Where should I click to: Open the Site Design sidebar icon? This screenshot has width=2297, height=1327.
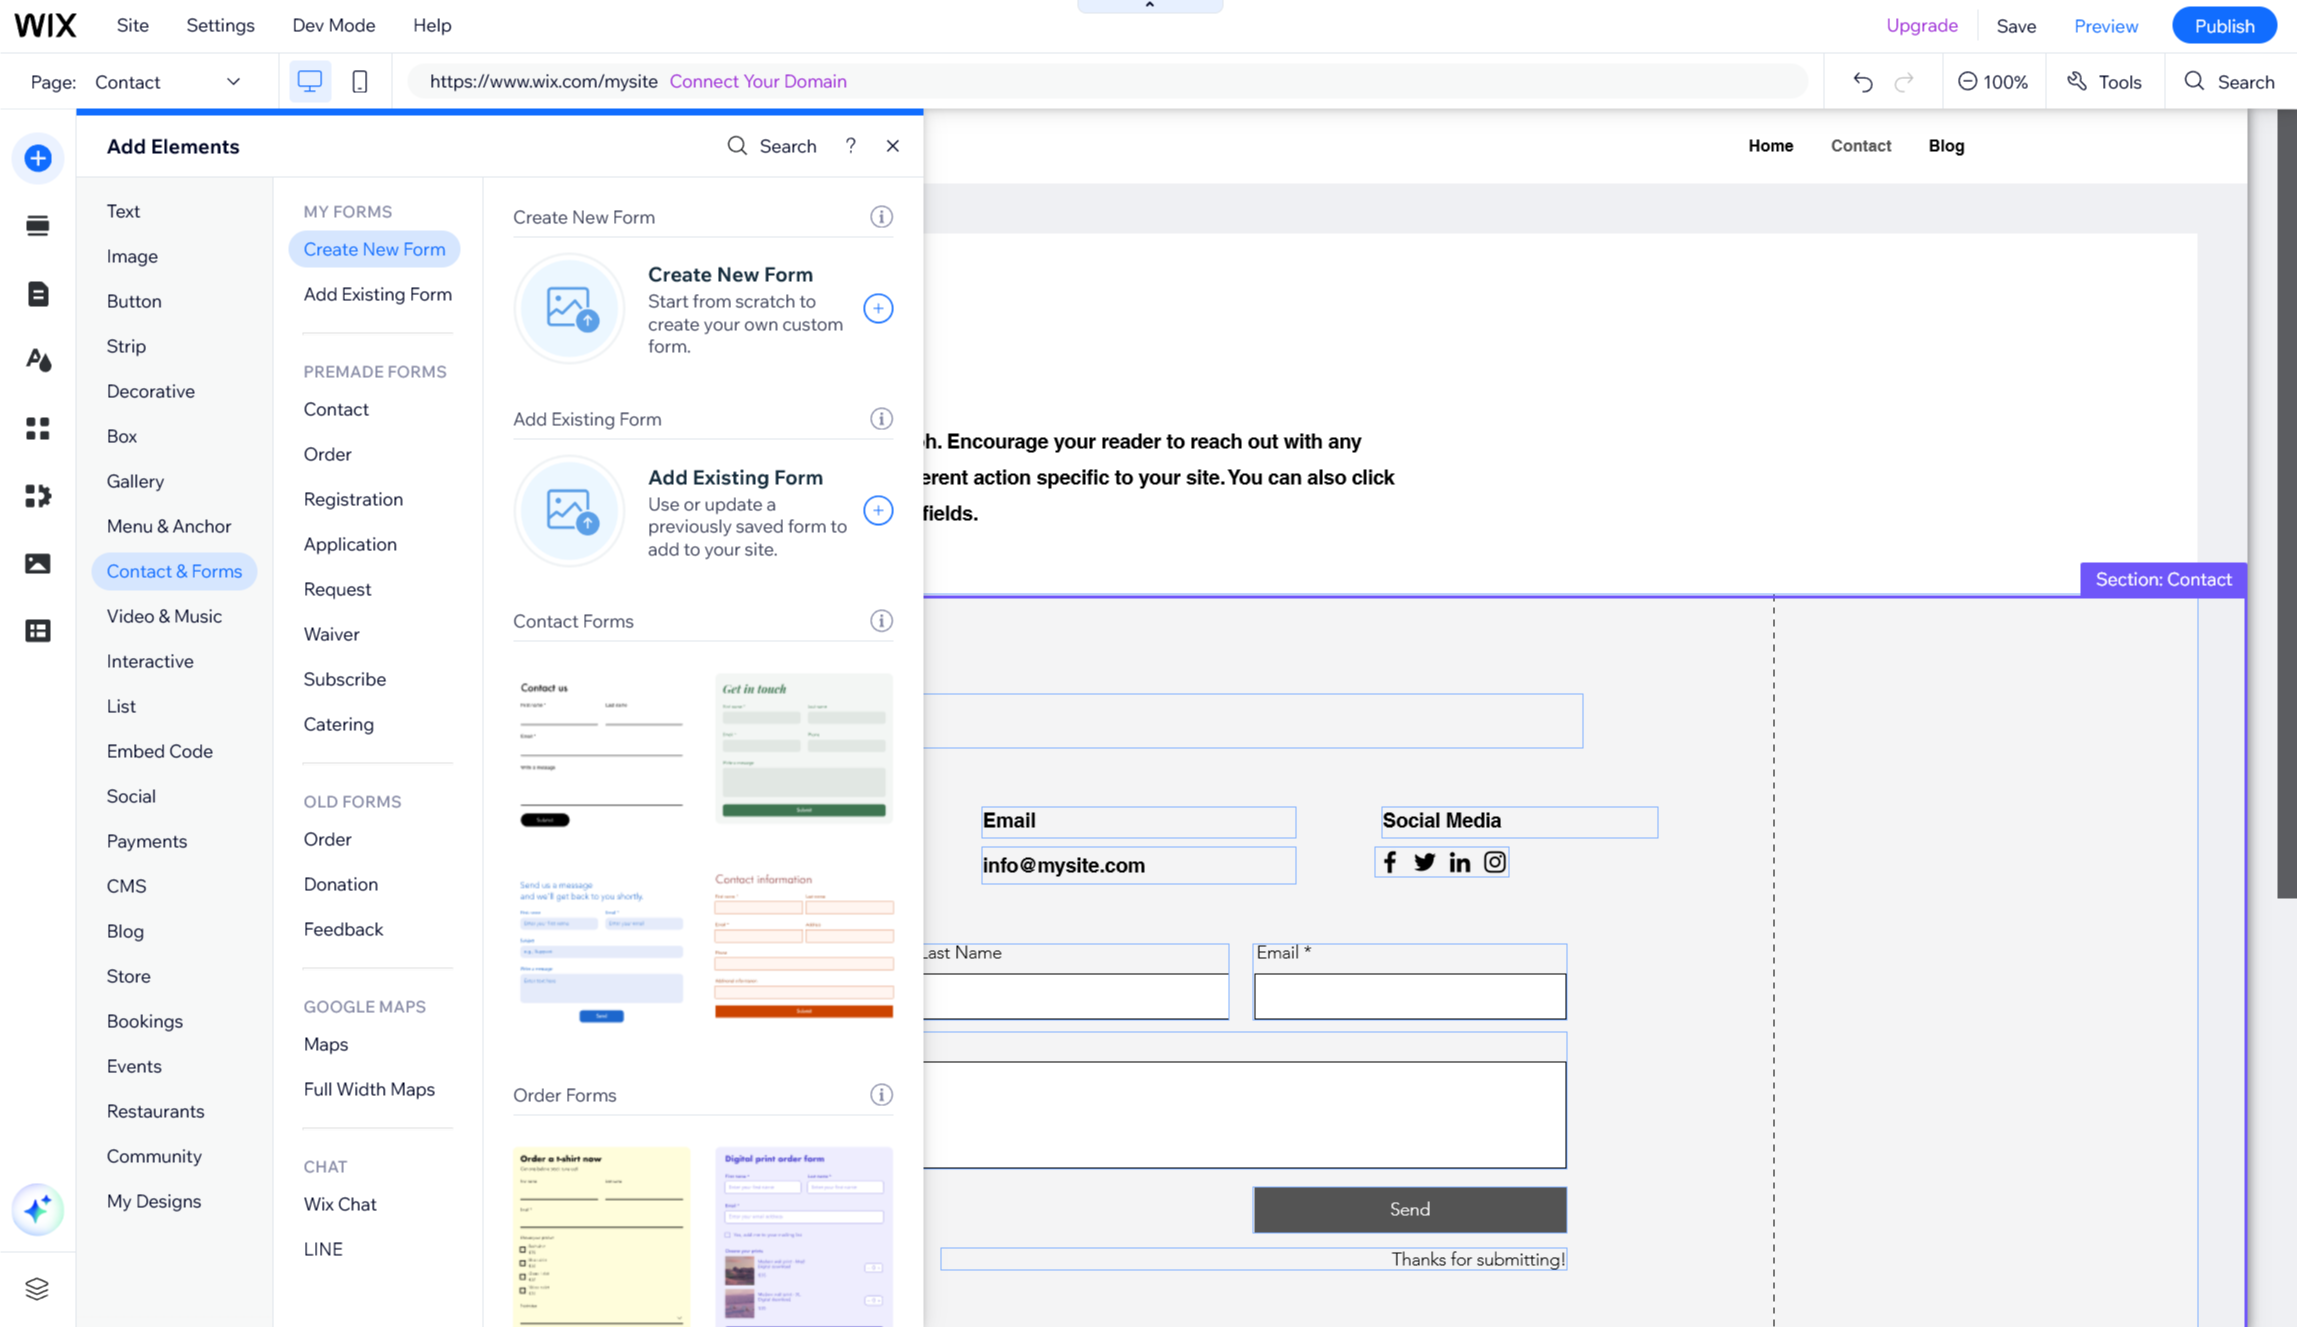tap(38, 361)
